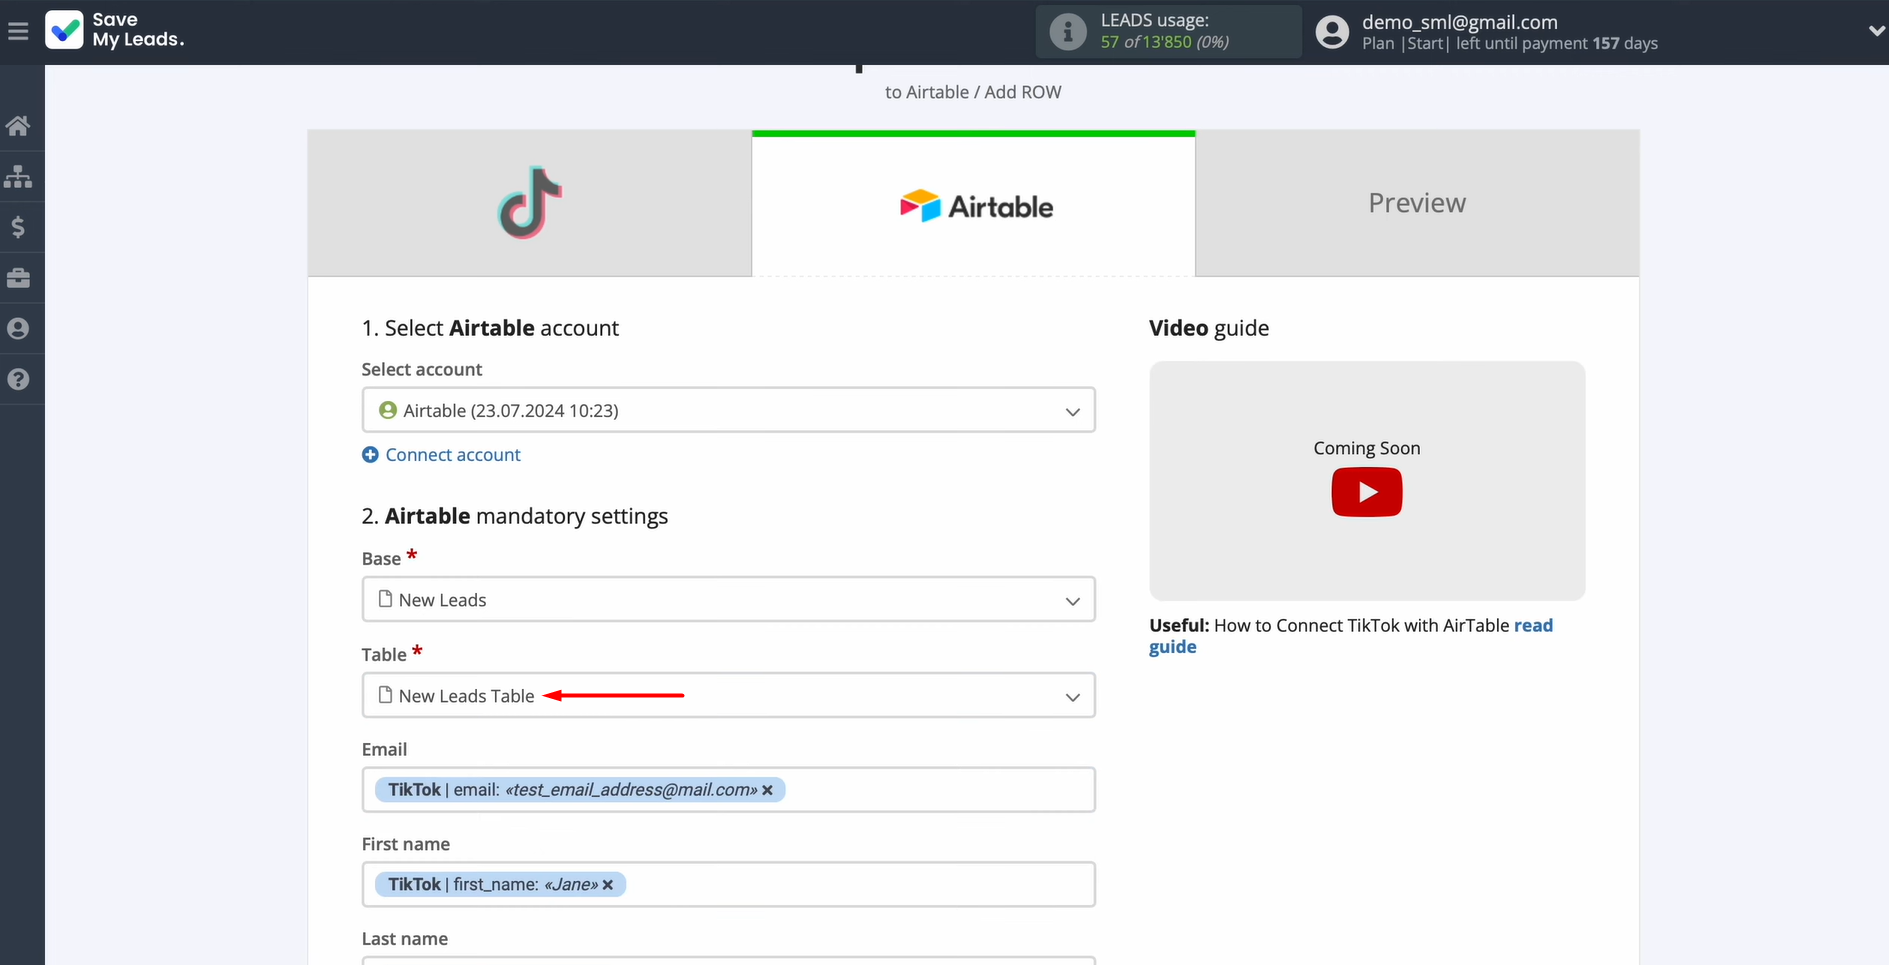Click the LEADS usage info icon
This screenshot has width=1889, height=965.
pos(1067,32)
